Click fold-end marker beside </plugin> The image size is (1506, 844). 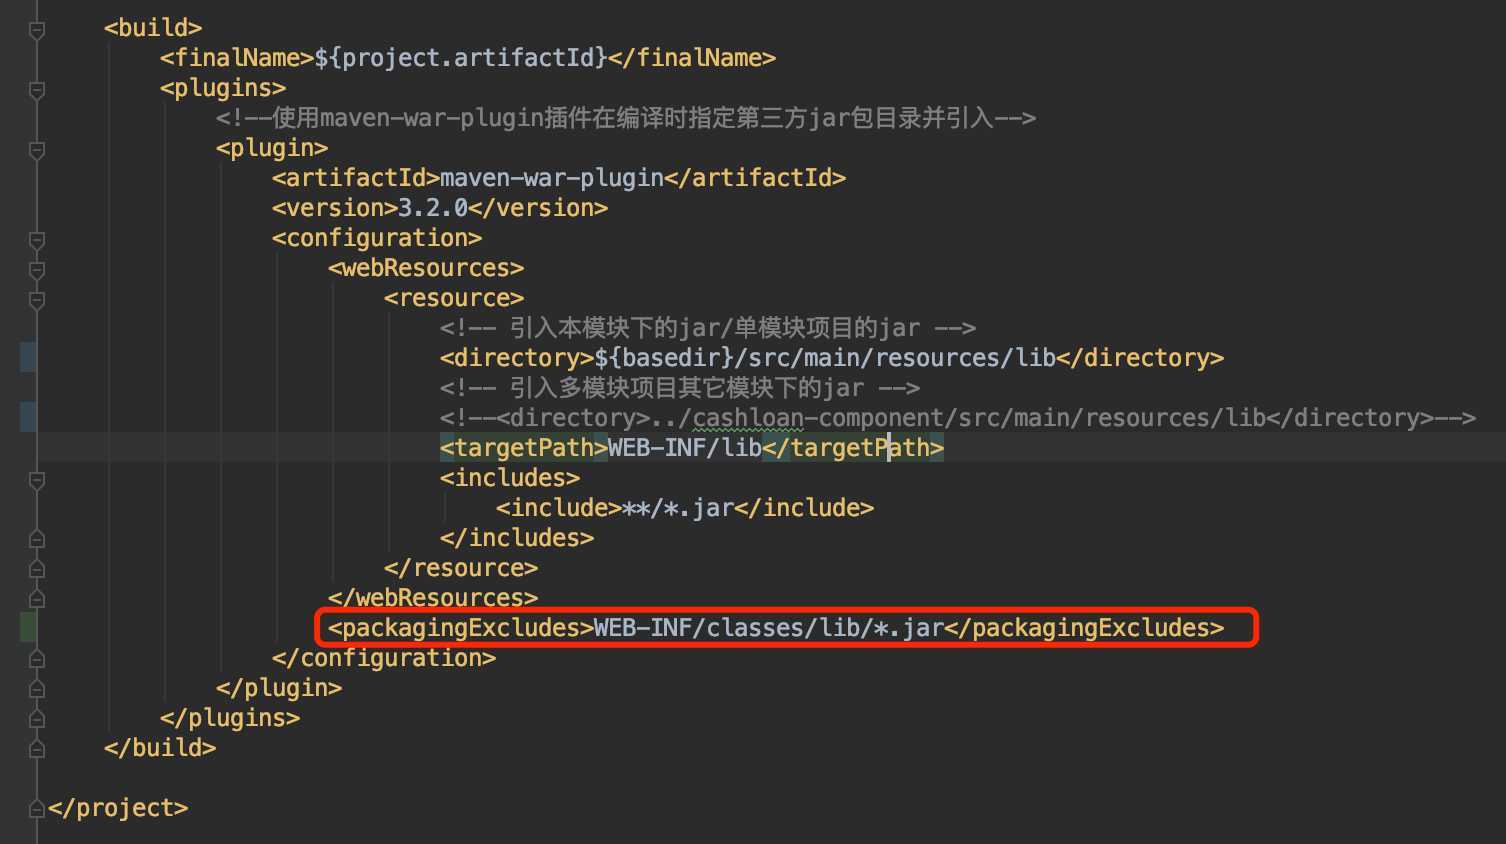click(37, 689)
